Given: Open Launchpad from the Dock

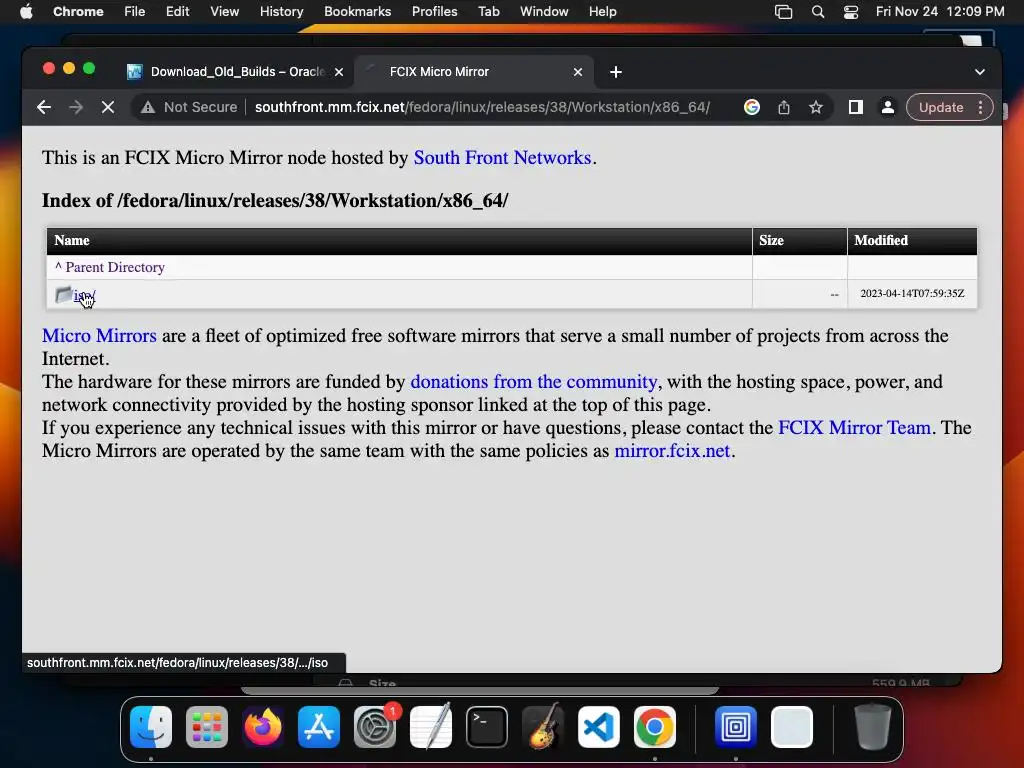Looking at the screenshot, I should pos(207,727).
